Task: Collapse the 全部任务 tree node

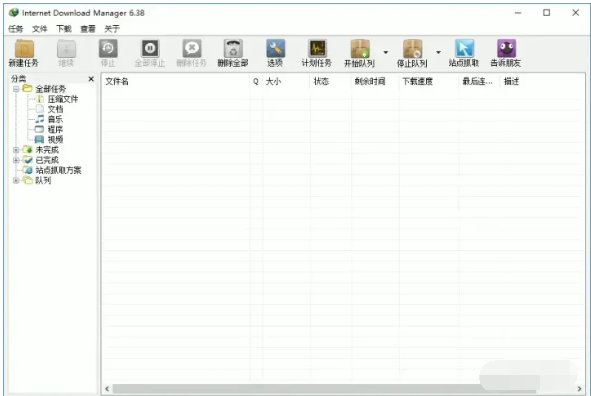Action: pos(16,89)
